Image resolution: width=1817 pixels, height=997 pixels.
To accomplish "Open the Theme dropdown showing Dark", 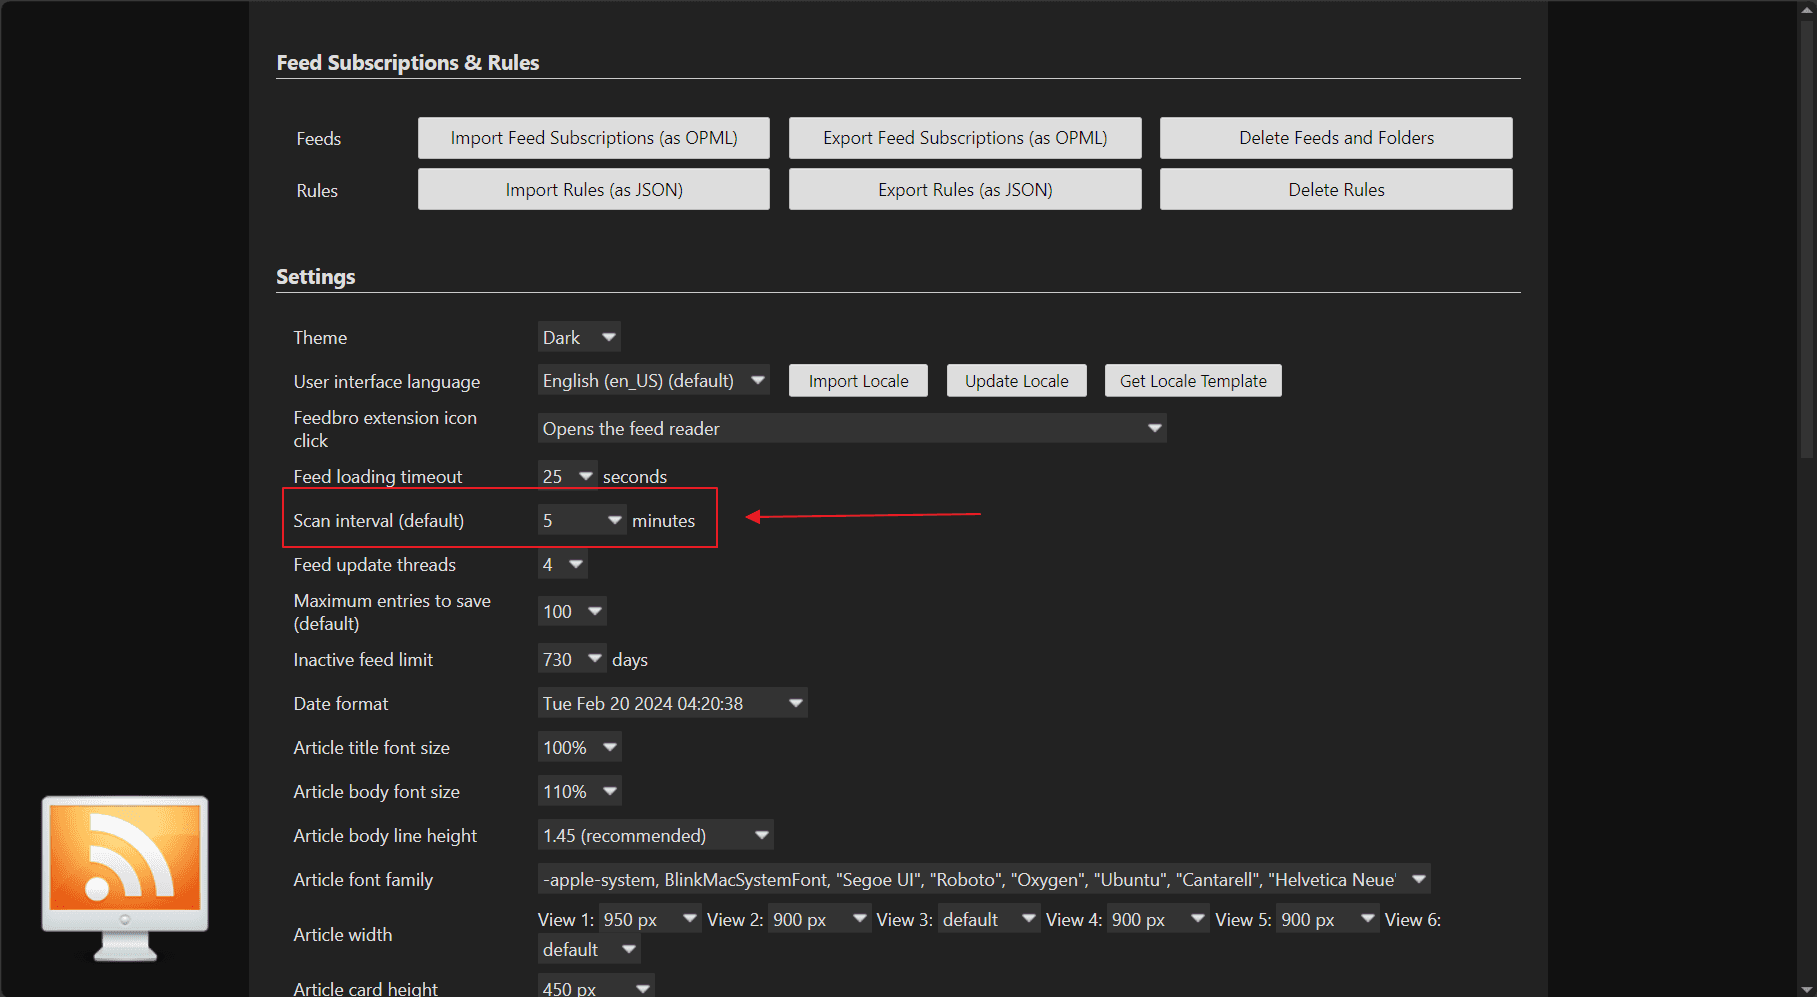I will [x=579, y=337].
